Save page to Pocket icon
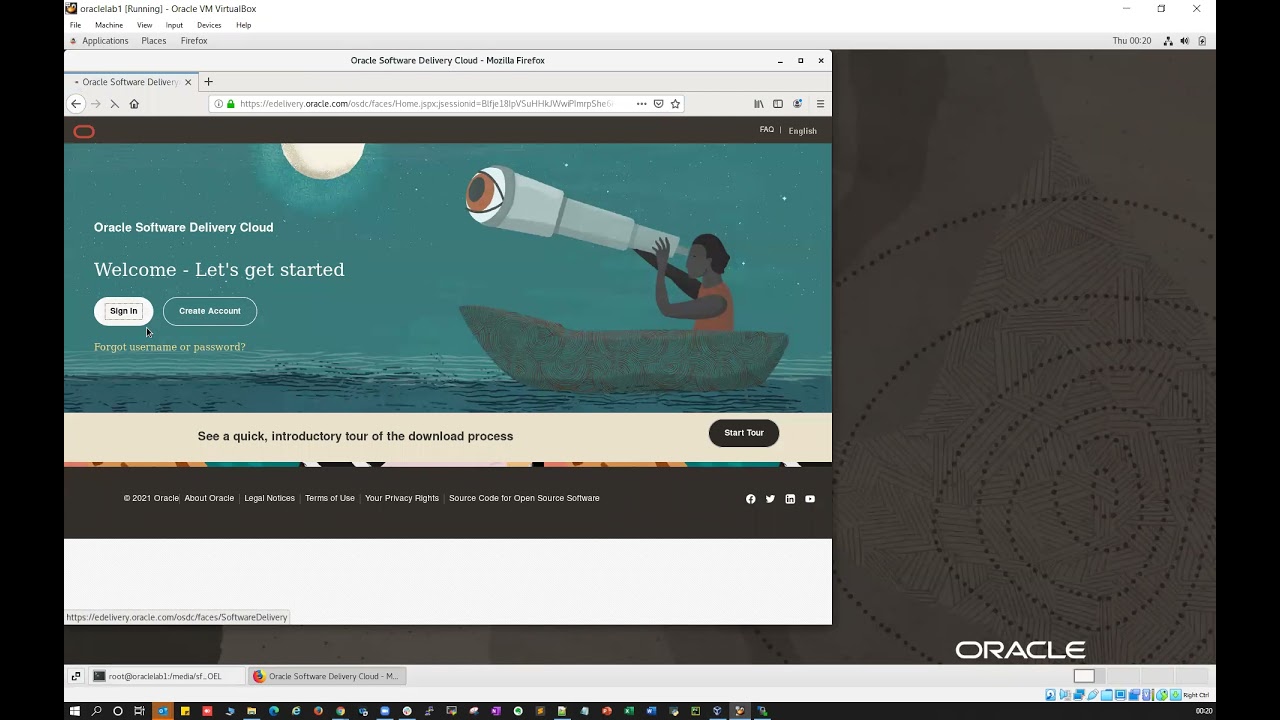Viewport: 1280px width, 720px height. (x=658, y=104)
